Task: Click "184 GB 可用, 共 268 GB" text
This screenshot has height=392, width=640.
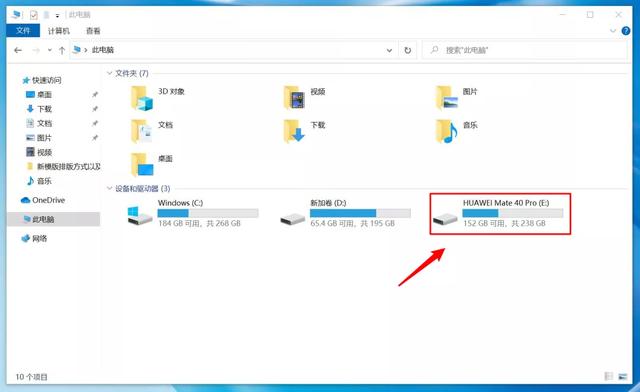Action: 199,223
